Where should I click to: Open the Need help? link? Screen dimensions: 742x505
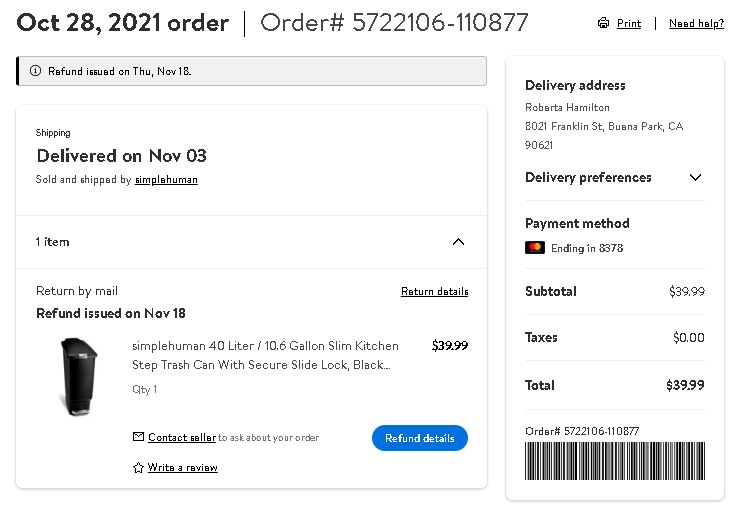click(696, 23)
